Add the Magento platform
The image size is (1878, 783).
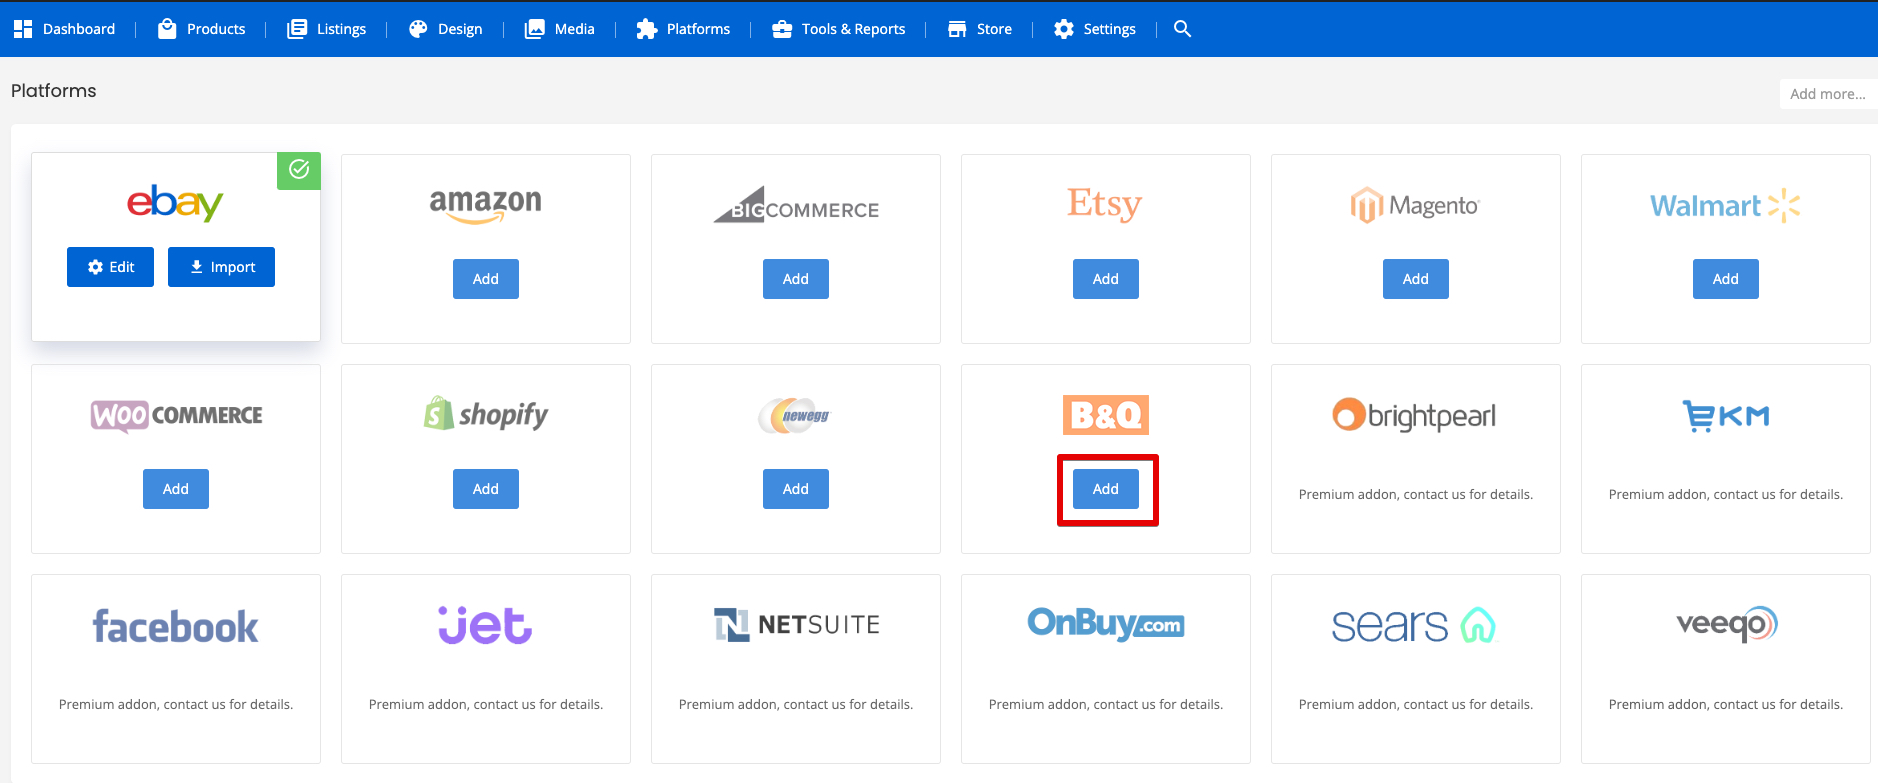[1416, 279]
